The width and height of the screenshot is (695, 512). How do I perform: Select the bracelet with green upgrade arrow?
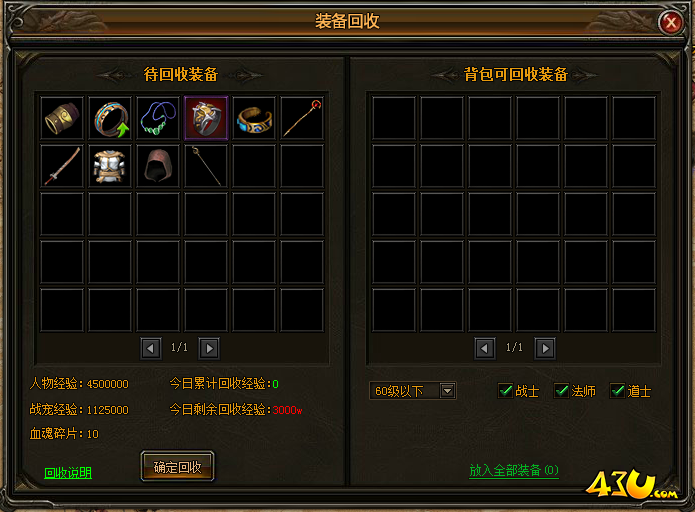point(110,118)
